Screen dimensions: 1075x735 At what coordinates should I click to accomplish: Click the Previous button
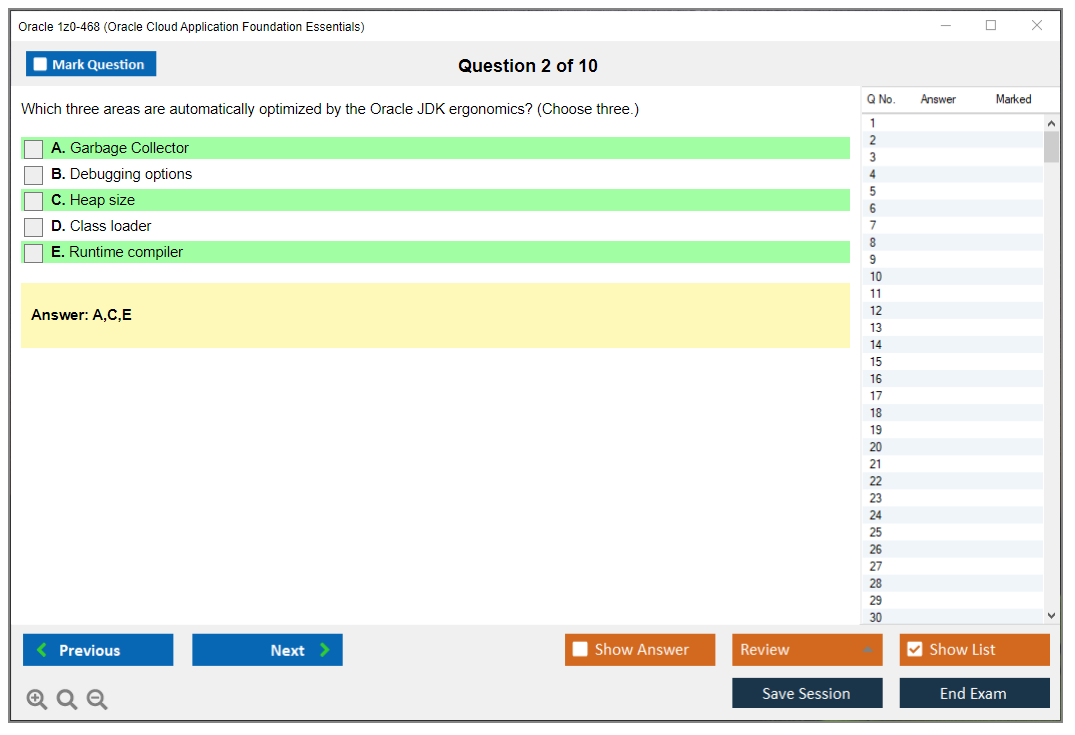tap(97, 650)
